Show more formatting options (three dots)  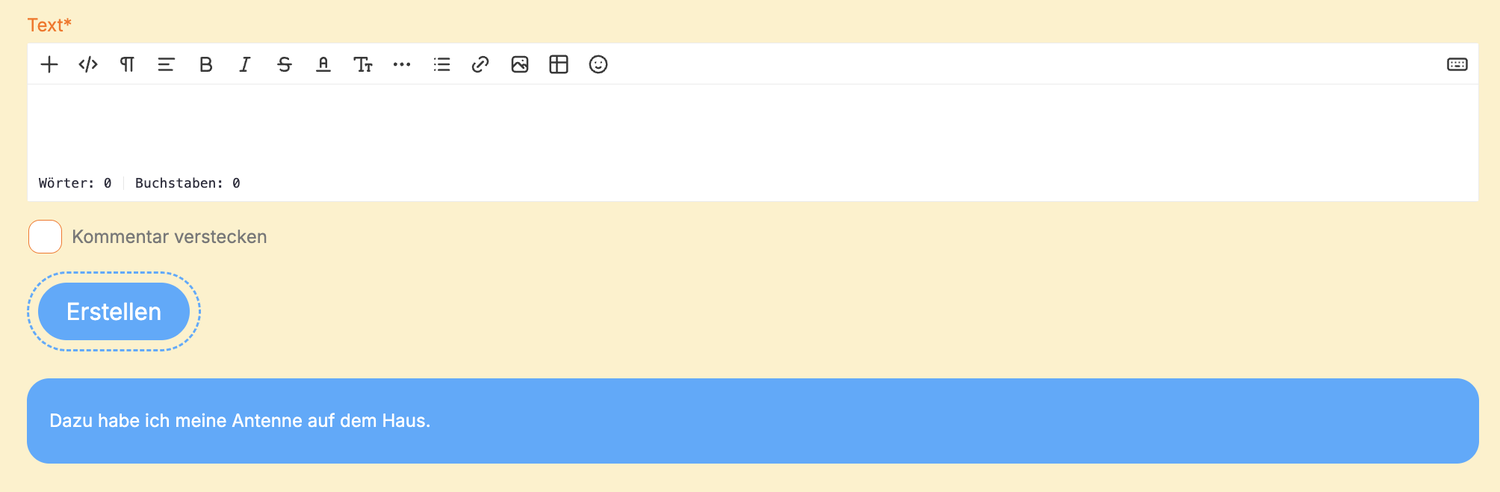[x=402, y=65]
